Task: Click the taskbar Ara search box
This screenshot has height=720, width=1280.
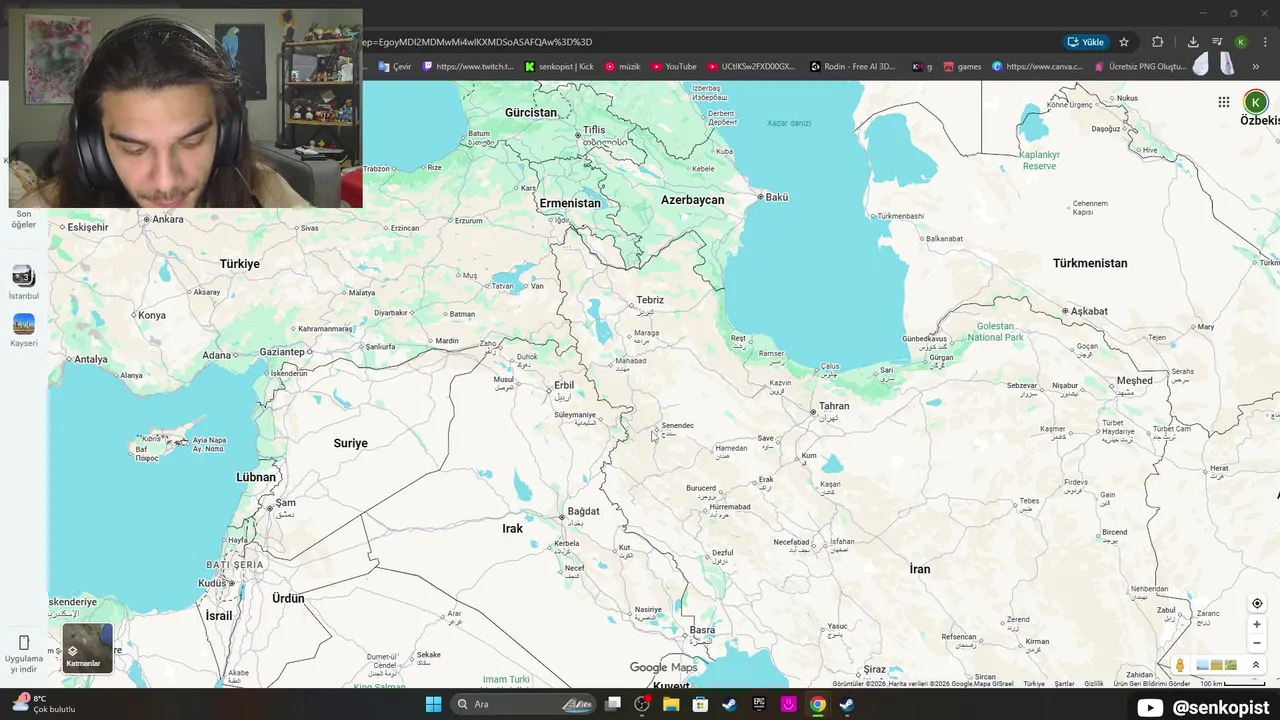Action: 523,704
